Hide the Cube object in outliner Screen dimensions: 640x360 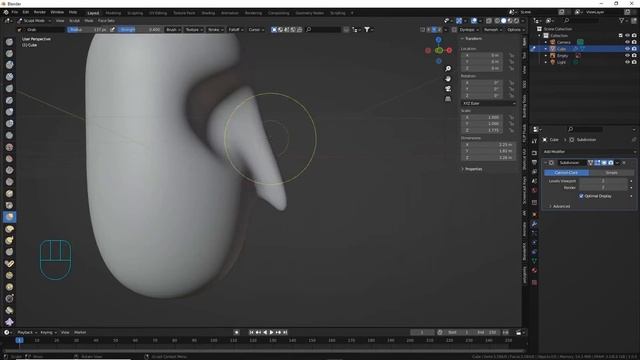pyautogui.click(x=627, y=49)
